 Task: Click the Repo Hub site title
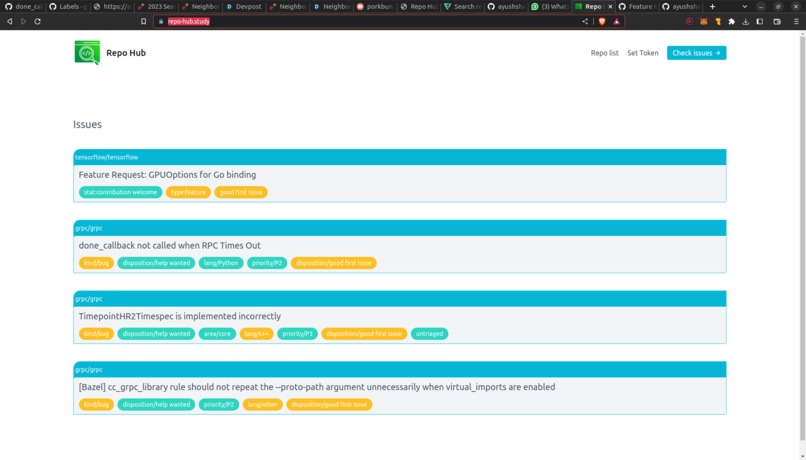click(126, 53)
